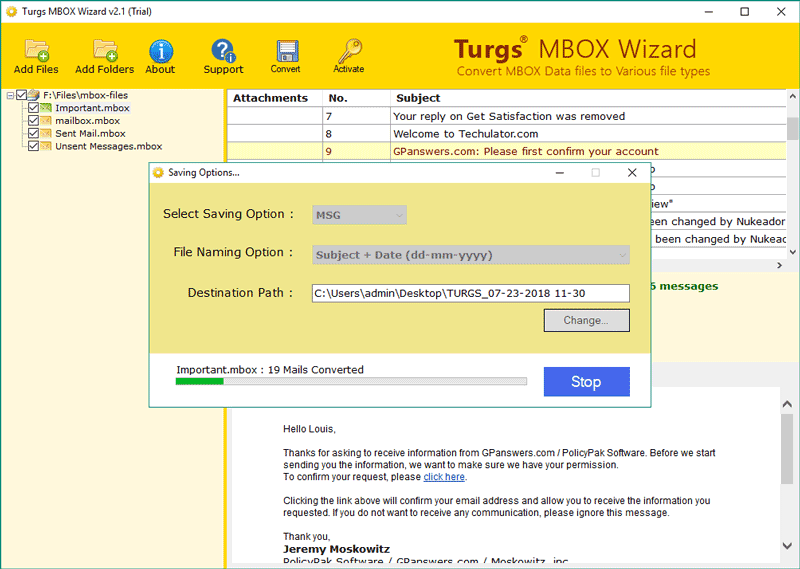
Task: Click the mailbox.mbox envelope icon
Action: pyautogui.click(x=46, y=120)
